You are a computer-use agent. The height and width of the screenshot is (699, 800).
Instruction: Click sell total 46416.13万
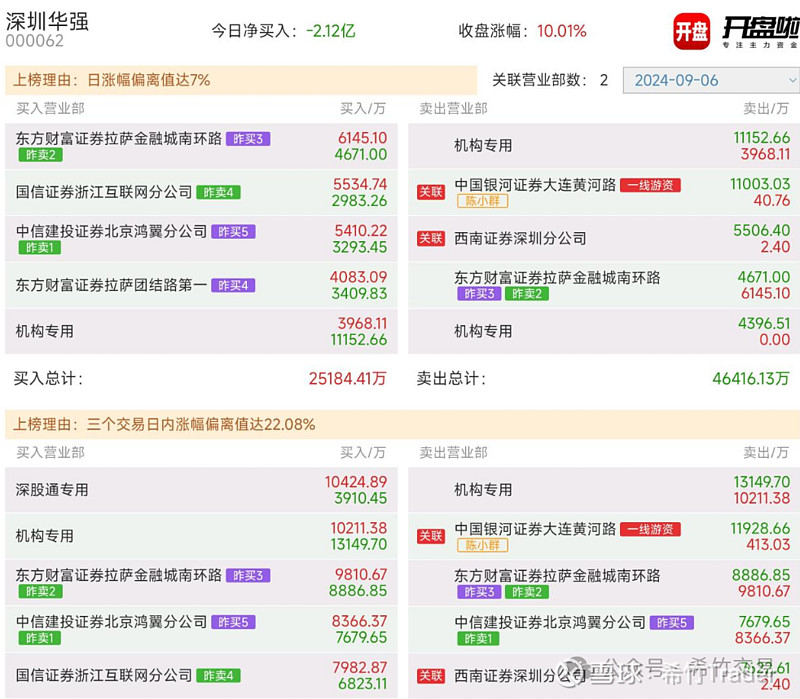coord(751,379)
